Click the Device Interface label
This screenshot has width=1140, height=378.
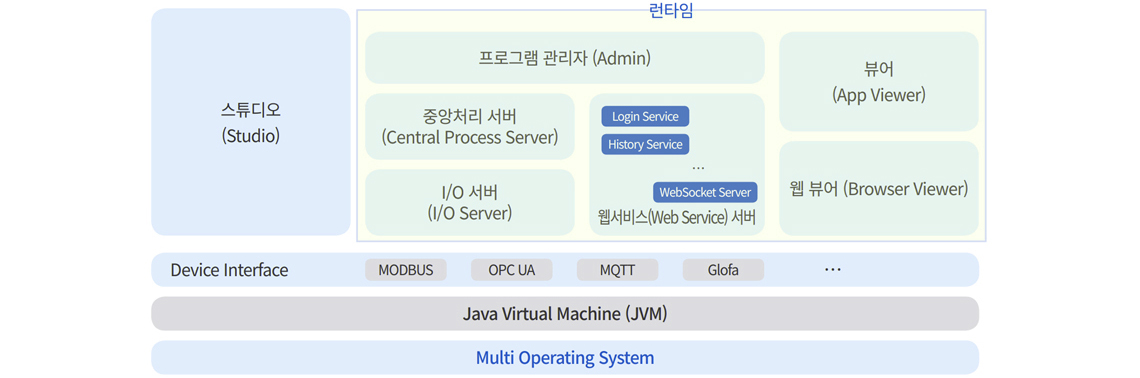click(x=229, y=270)
